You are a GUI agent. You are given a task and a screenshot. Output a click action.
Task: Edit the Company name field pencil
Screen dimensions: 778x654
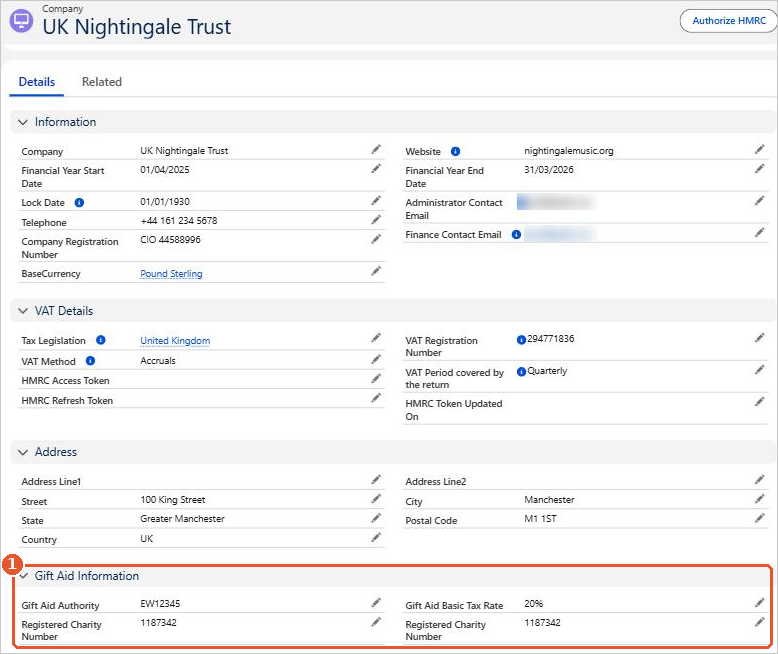(x=376, y=149)
